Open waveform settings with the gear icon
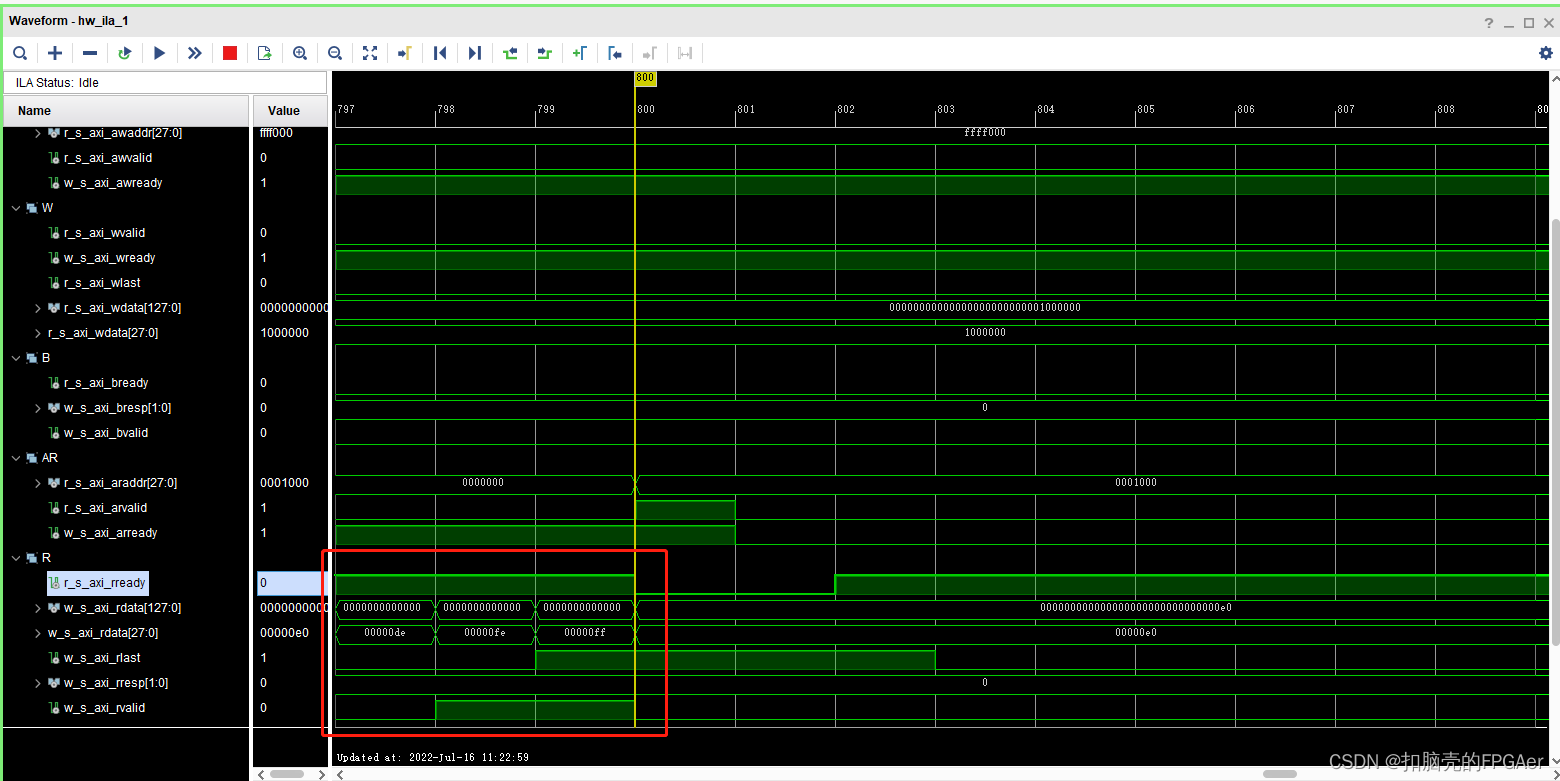 [1544, 53]
